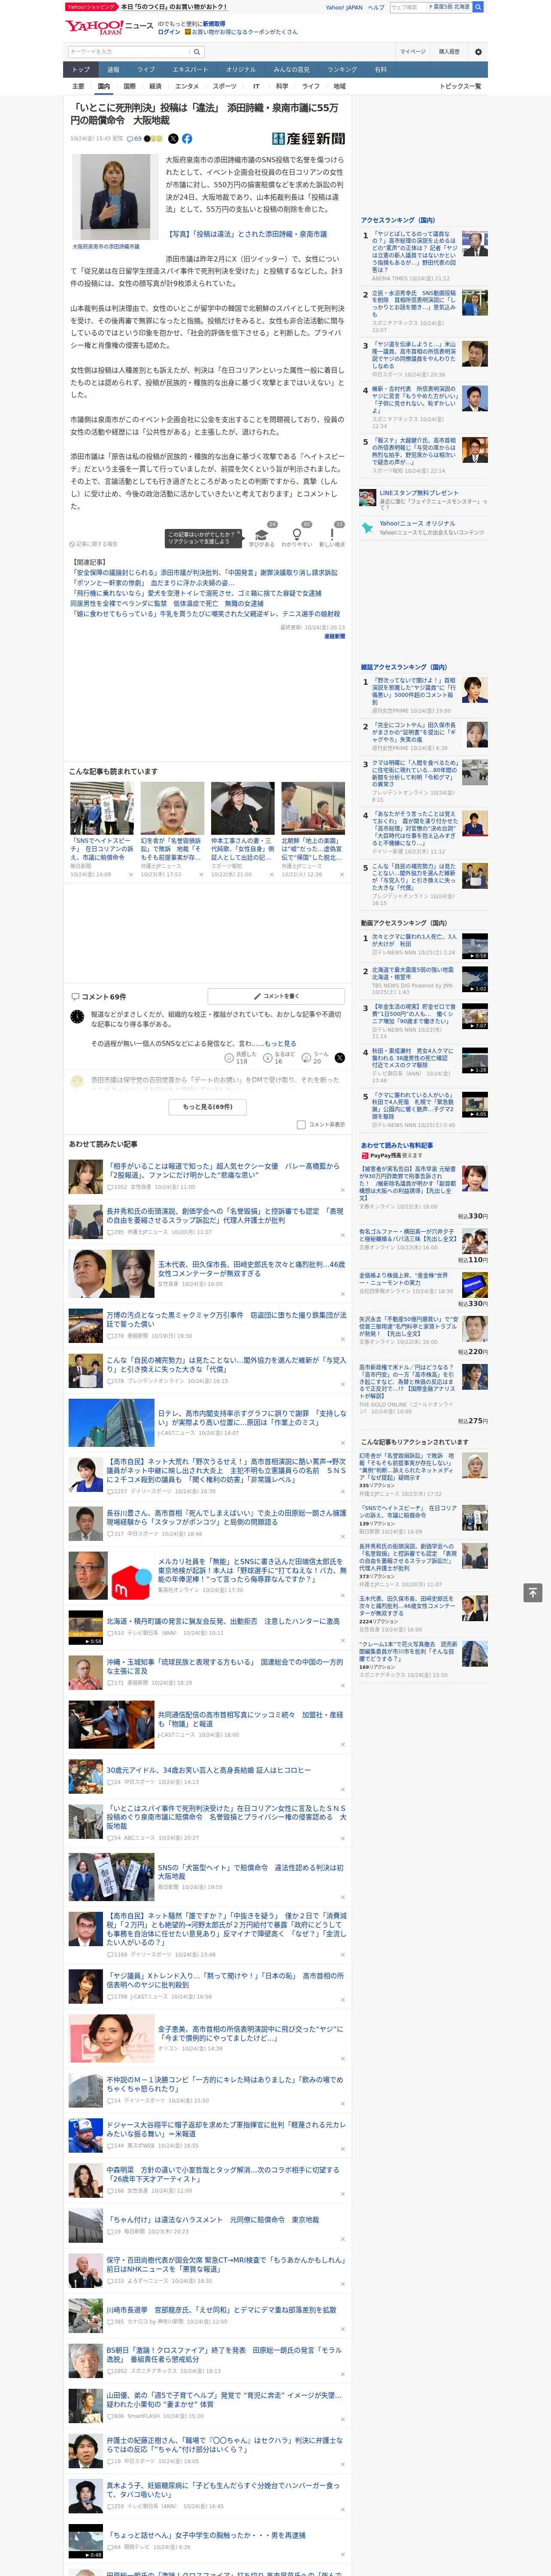Select the トップ navigation tab

(x=81, y=69)
